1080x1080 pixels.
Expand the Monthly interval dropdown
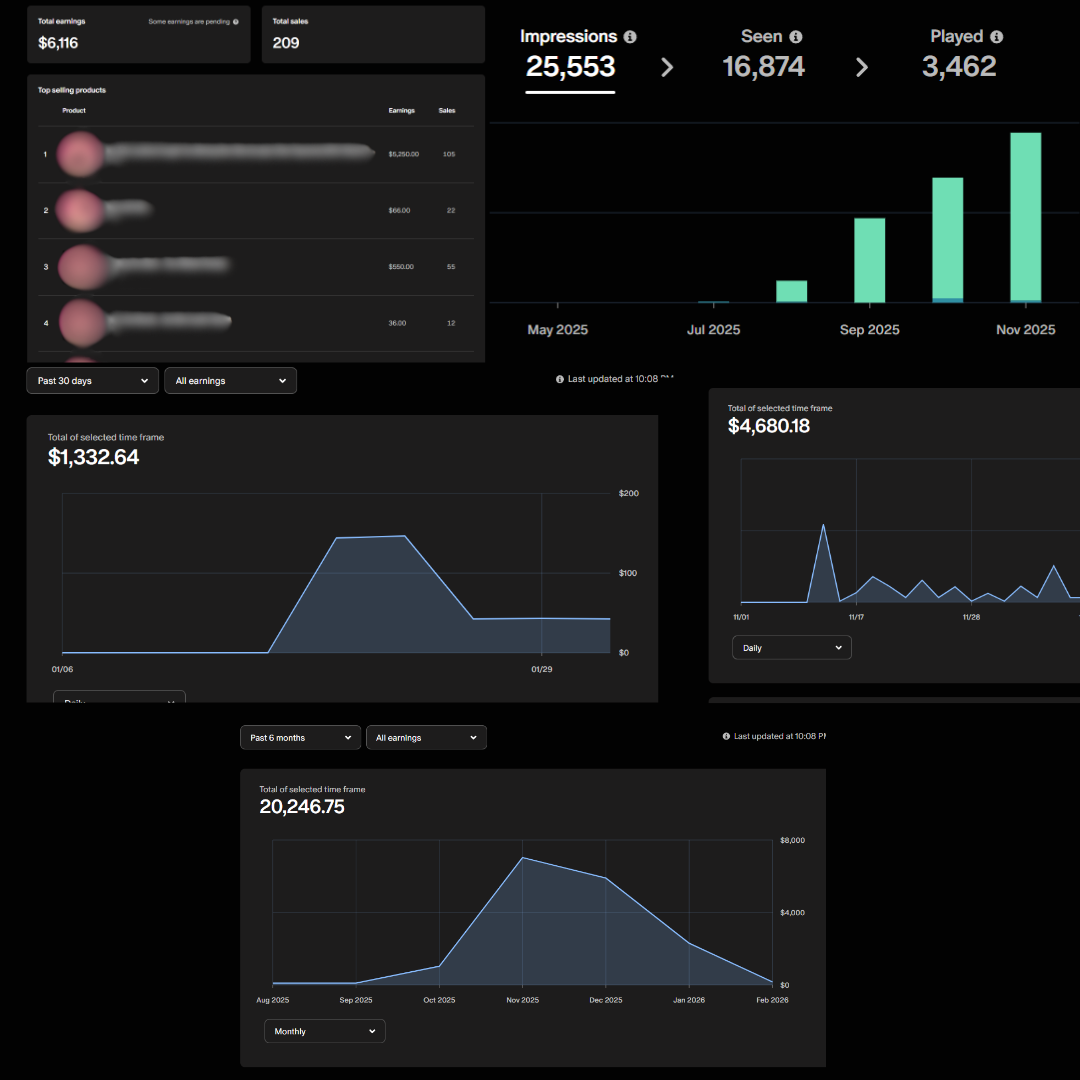324,1031
